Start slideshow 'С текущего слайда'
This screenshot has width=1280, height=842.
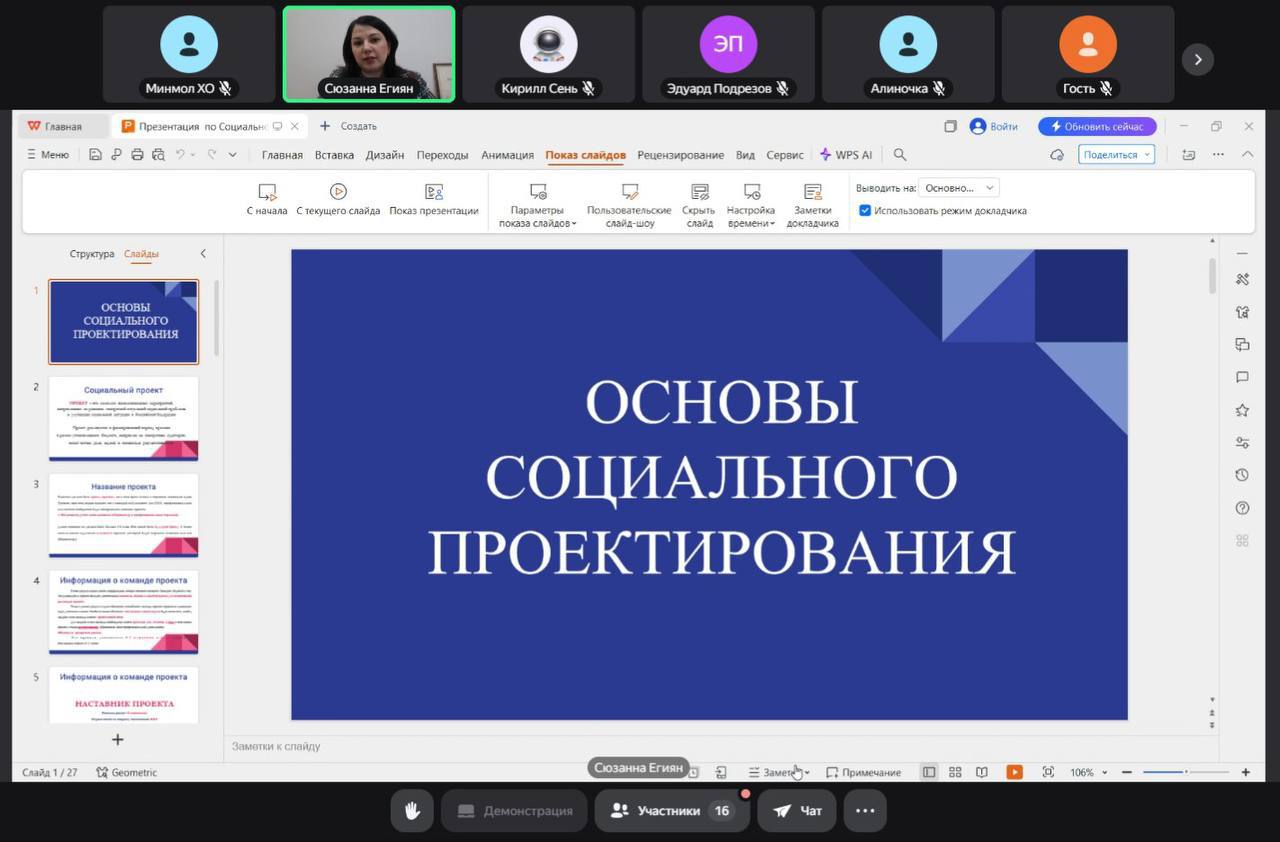coord(338,192)
